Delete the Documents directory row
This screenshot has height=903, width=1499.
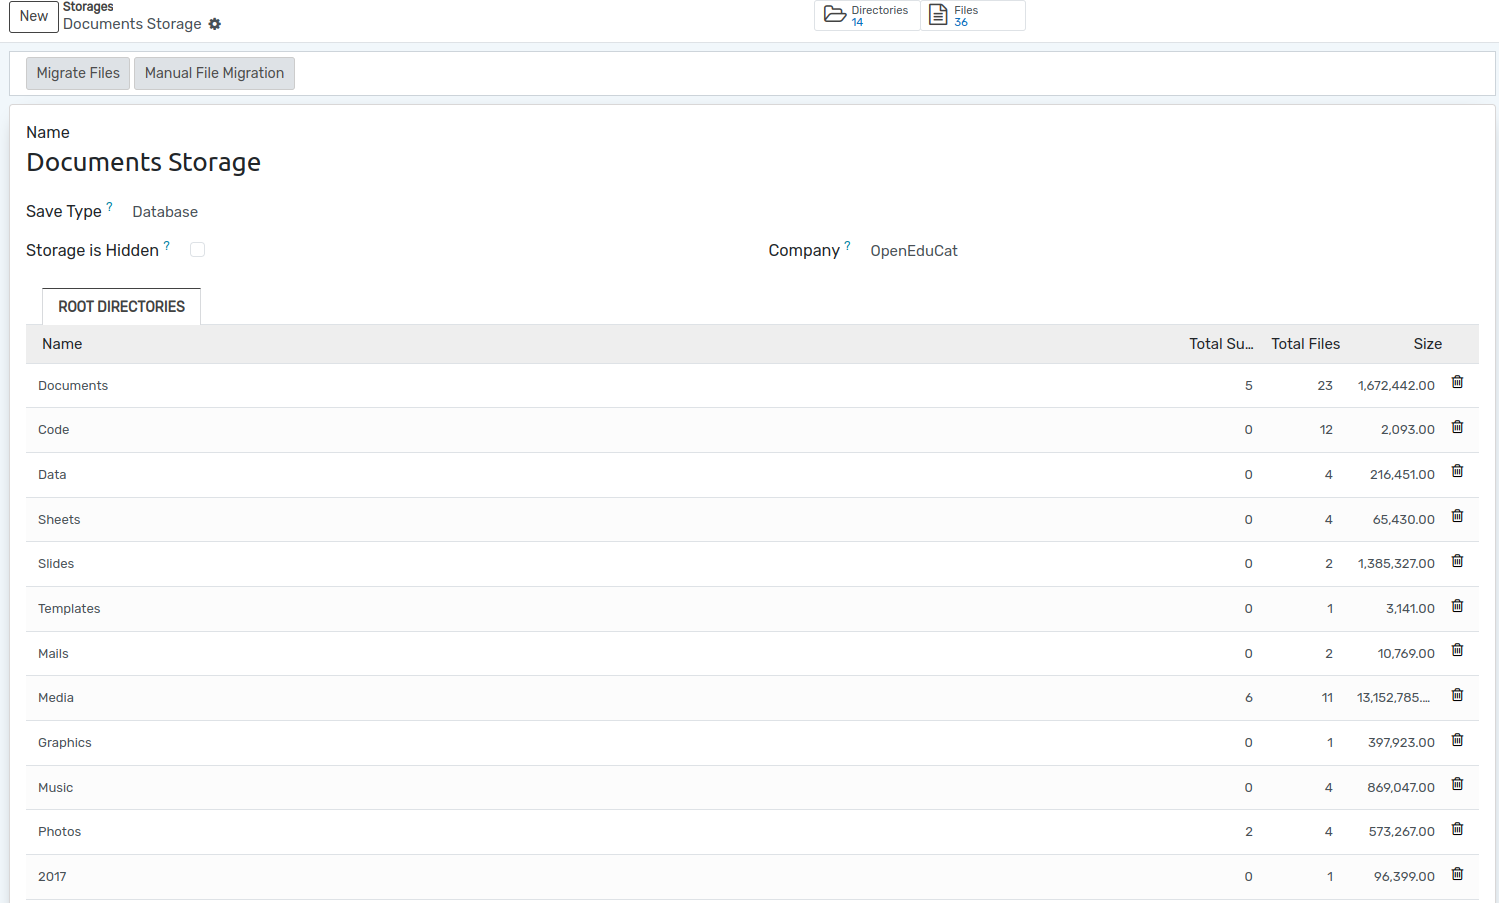click(1457, 382)
